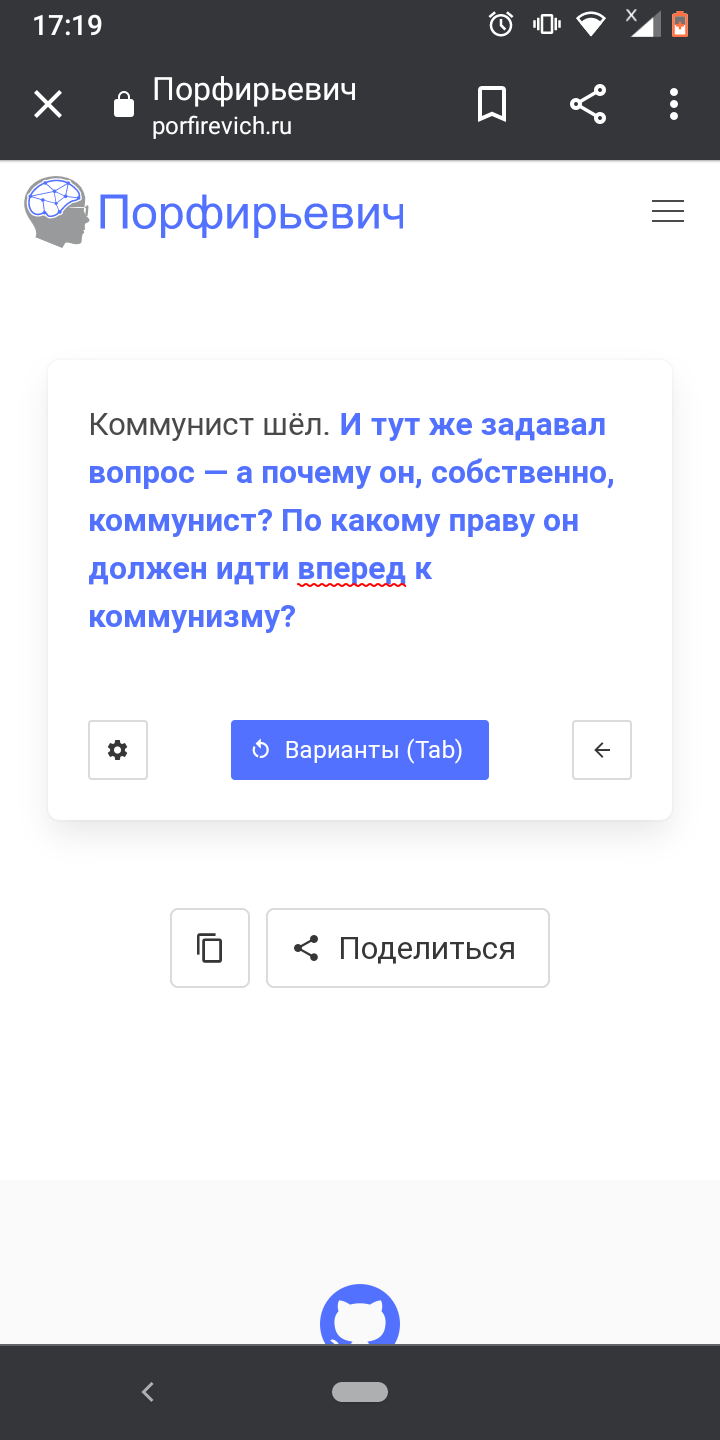Open the three-dot browser overflow menu
The height and width of the screenshot is (1440, 720).
click(674, 104)
